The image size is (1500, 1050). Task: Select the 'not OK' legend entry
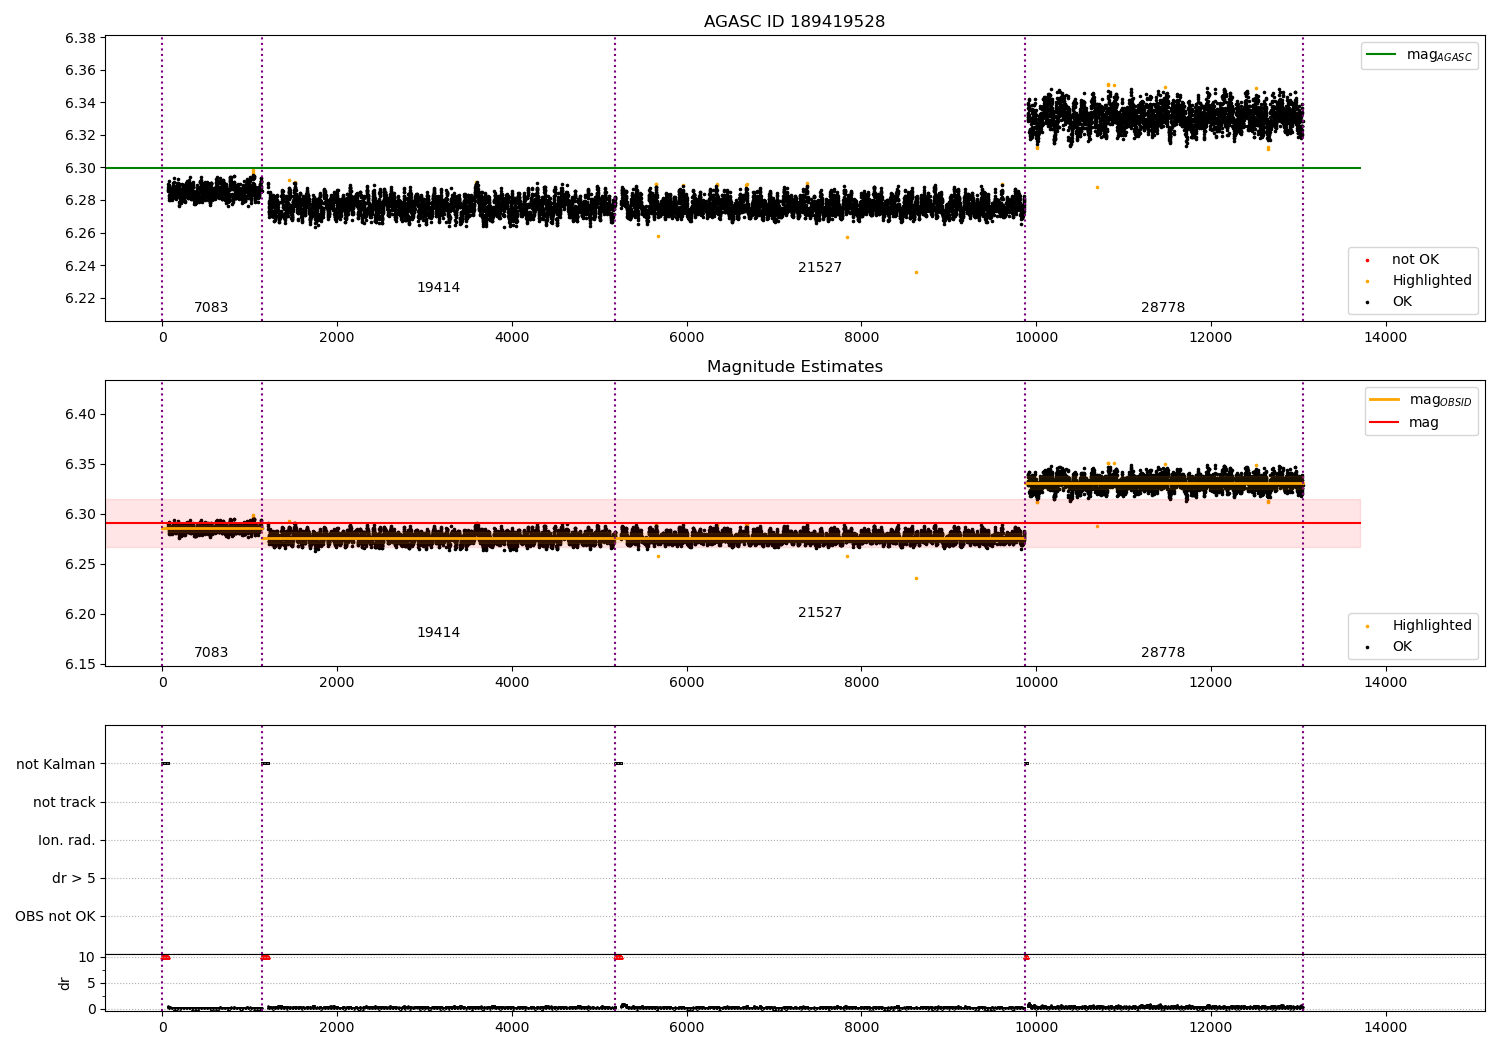(x=1415, y=260)
